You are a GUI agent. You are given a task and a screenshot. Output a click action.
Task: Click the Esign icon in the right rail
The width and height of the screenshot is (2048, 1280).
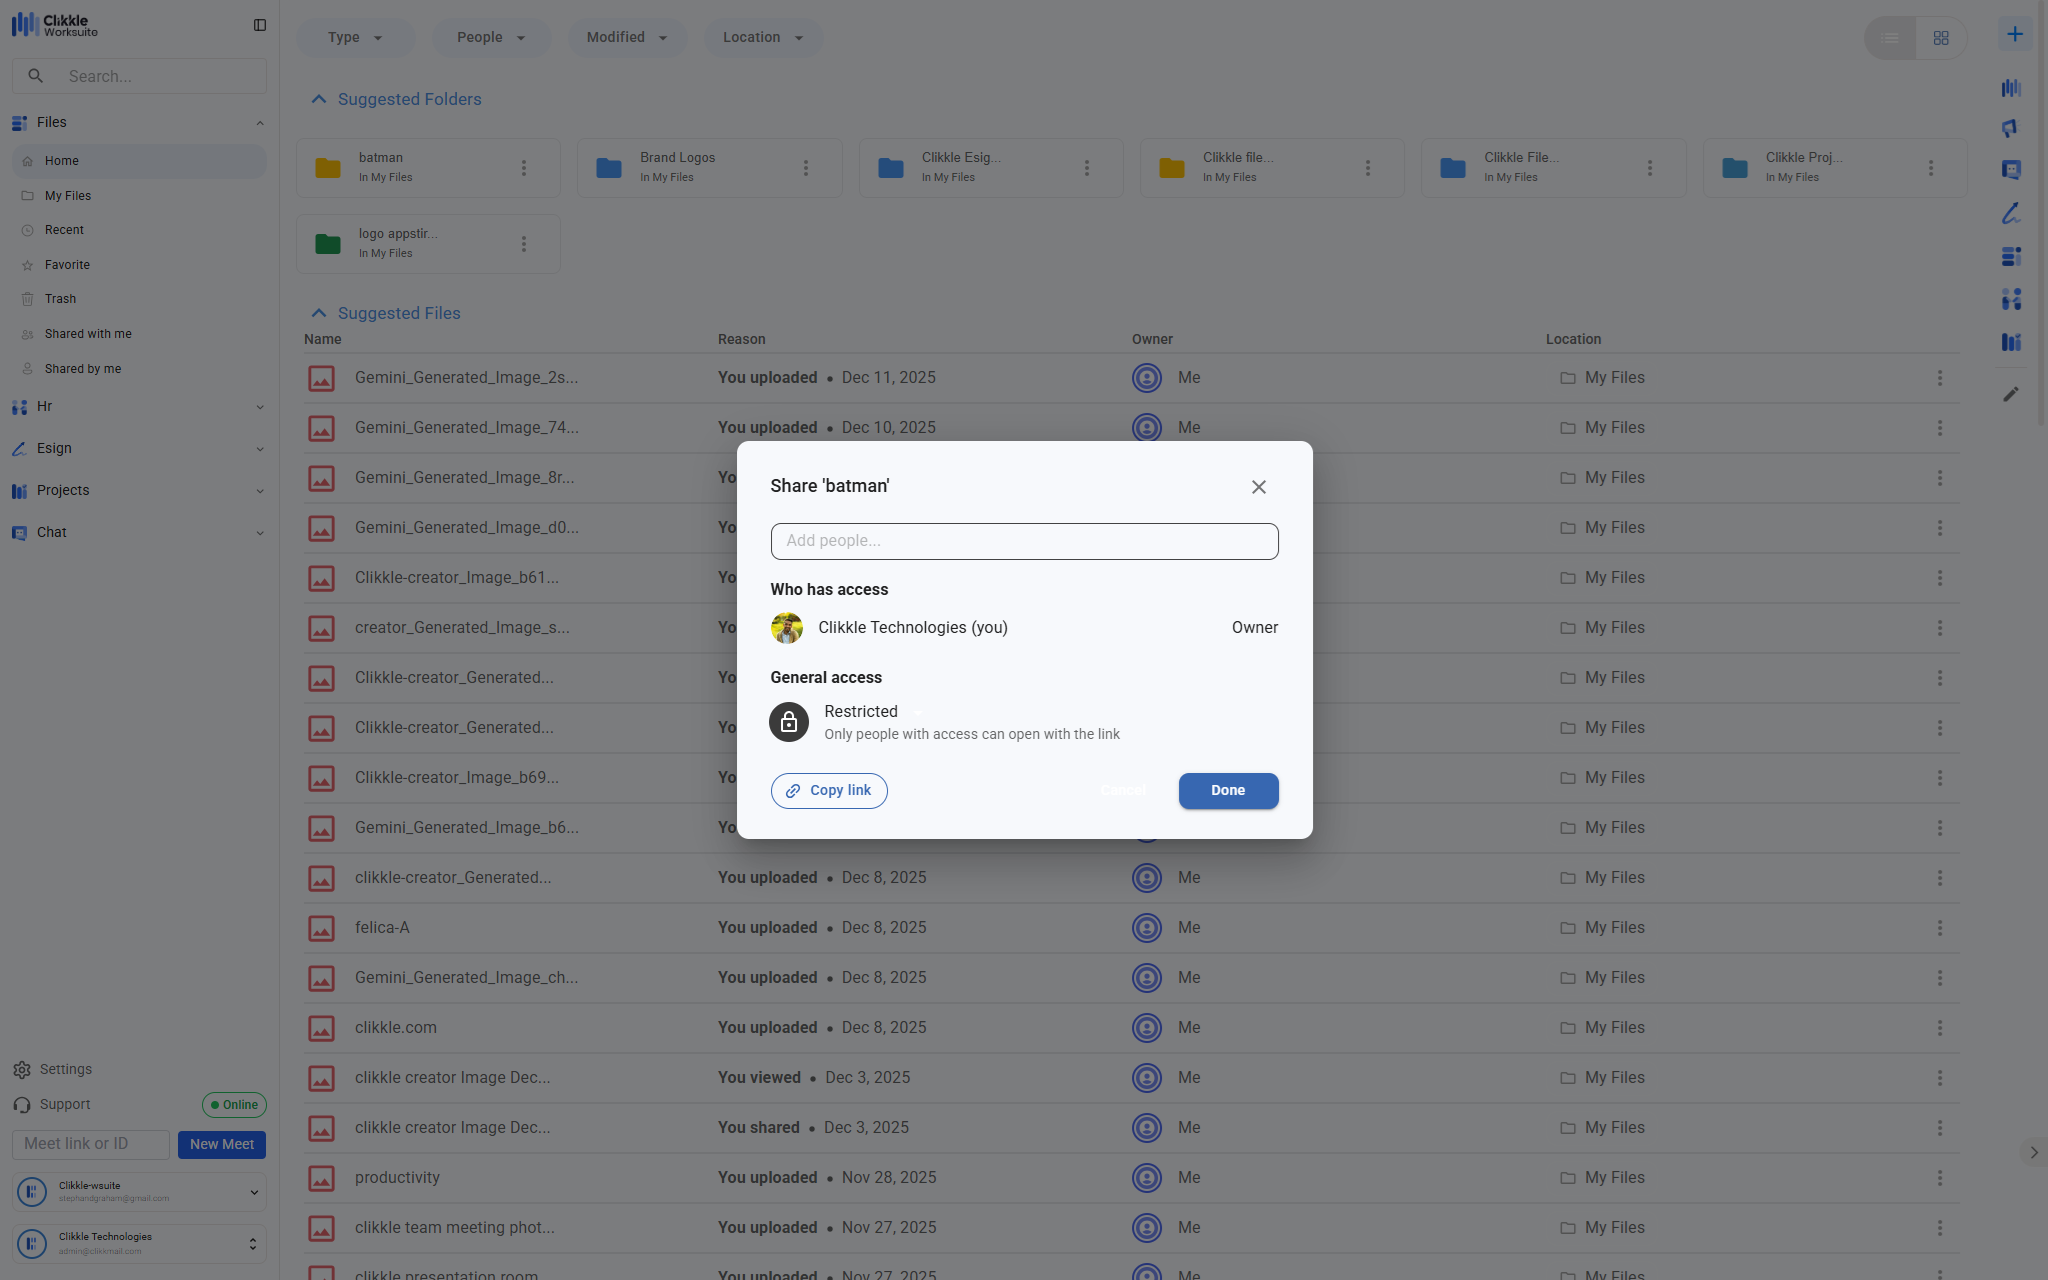(x=2011, y=213)
